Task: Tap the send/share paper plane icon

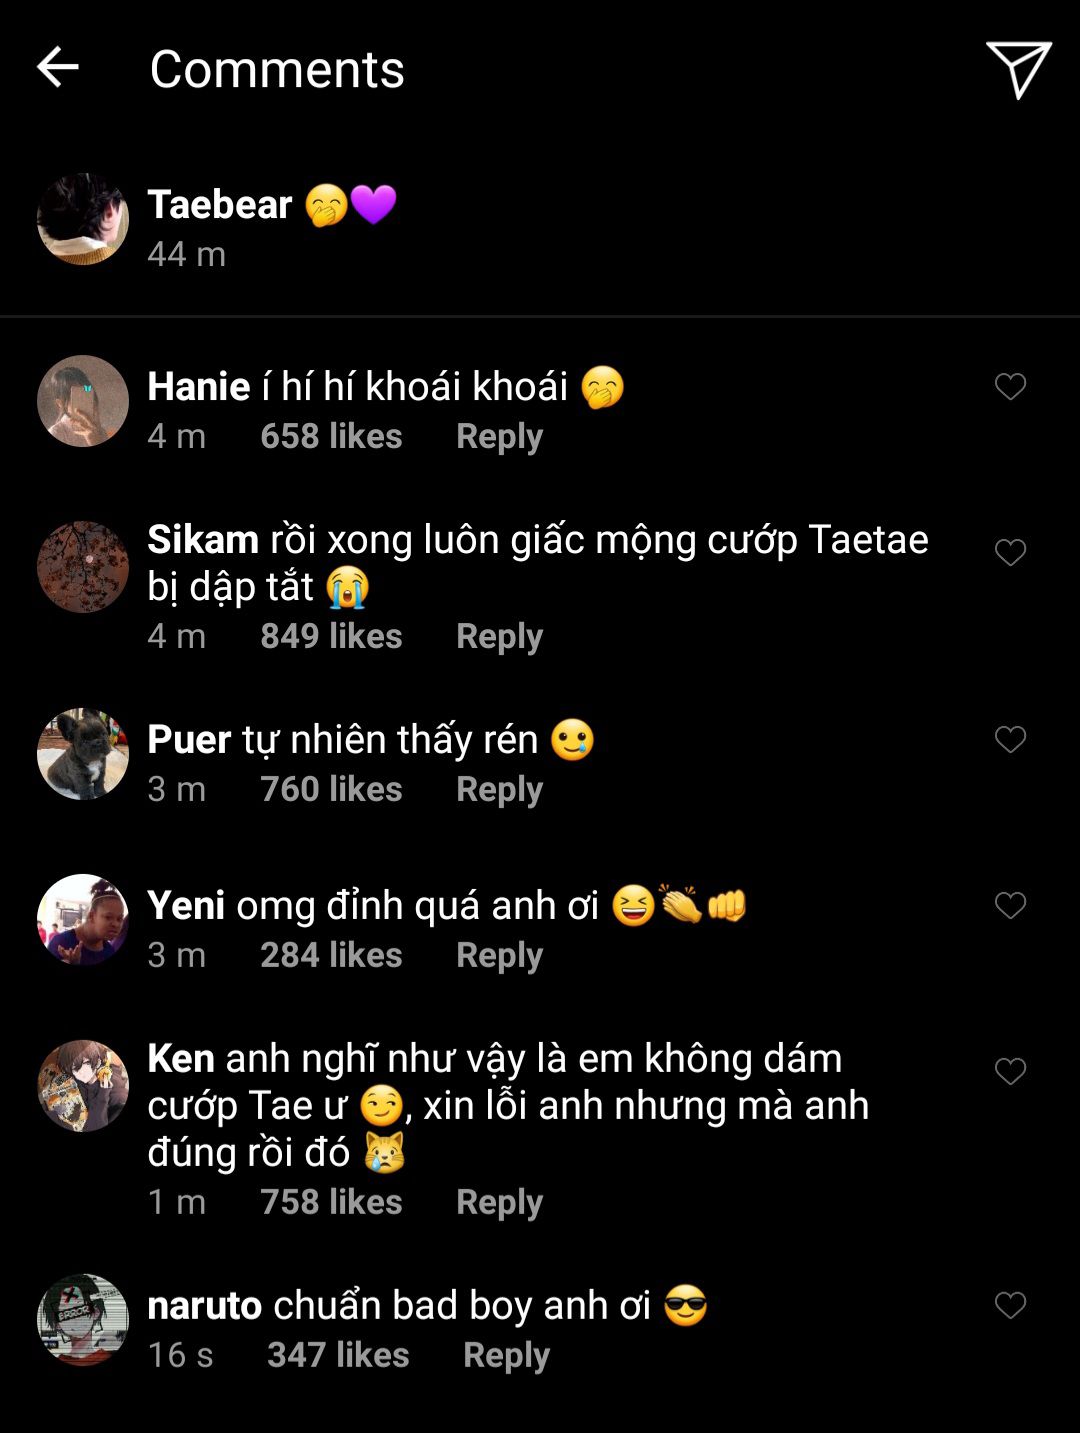Action: pyautogui.click(x=1018, y=69)
